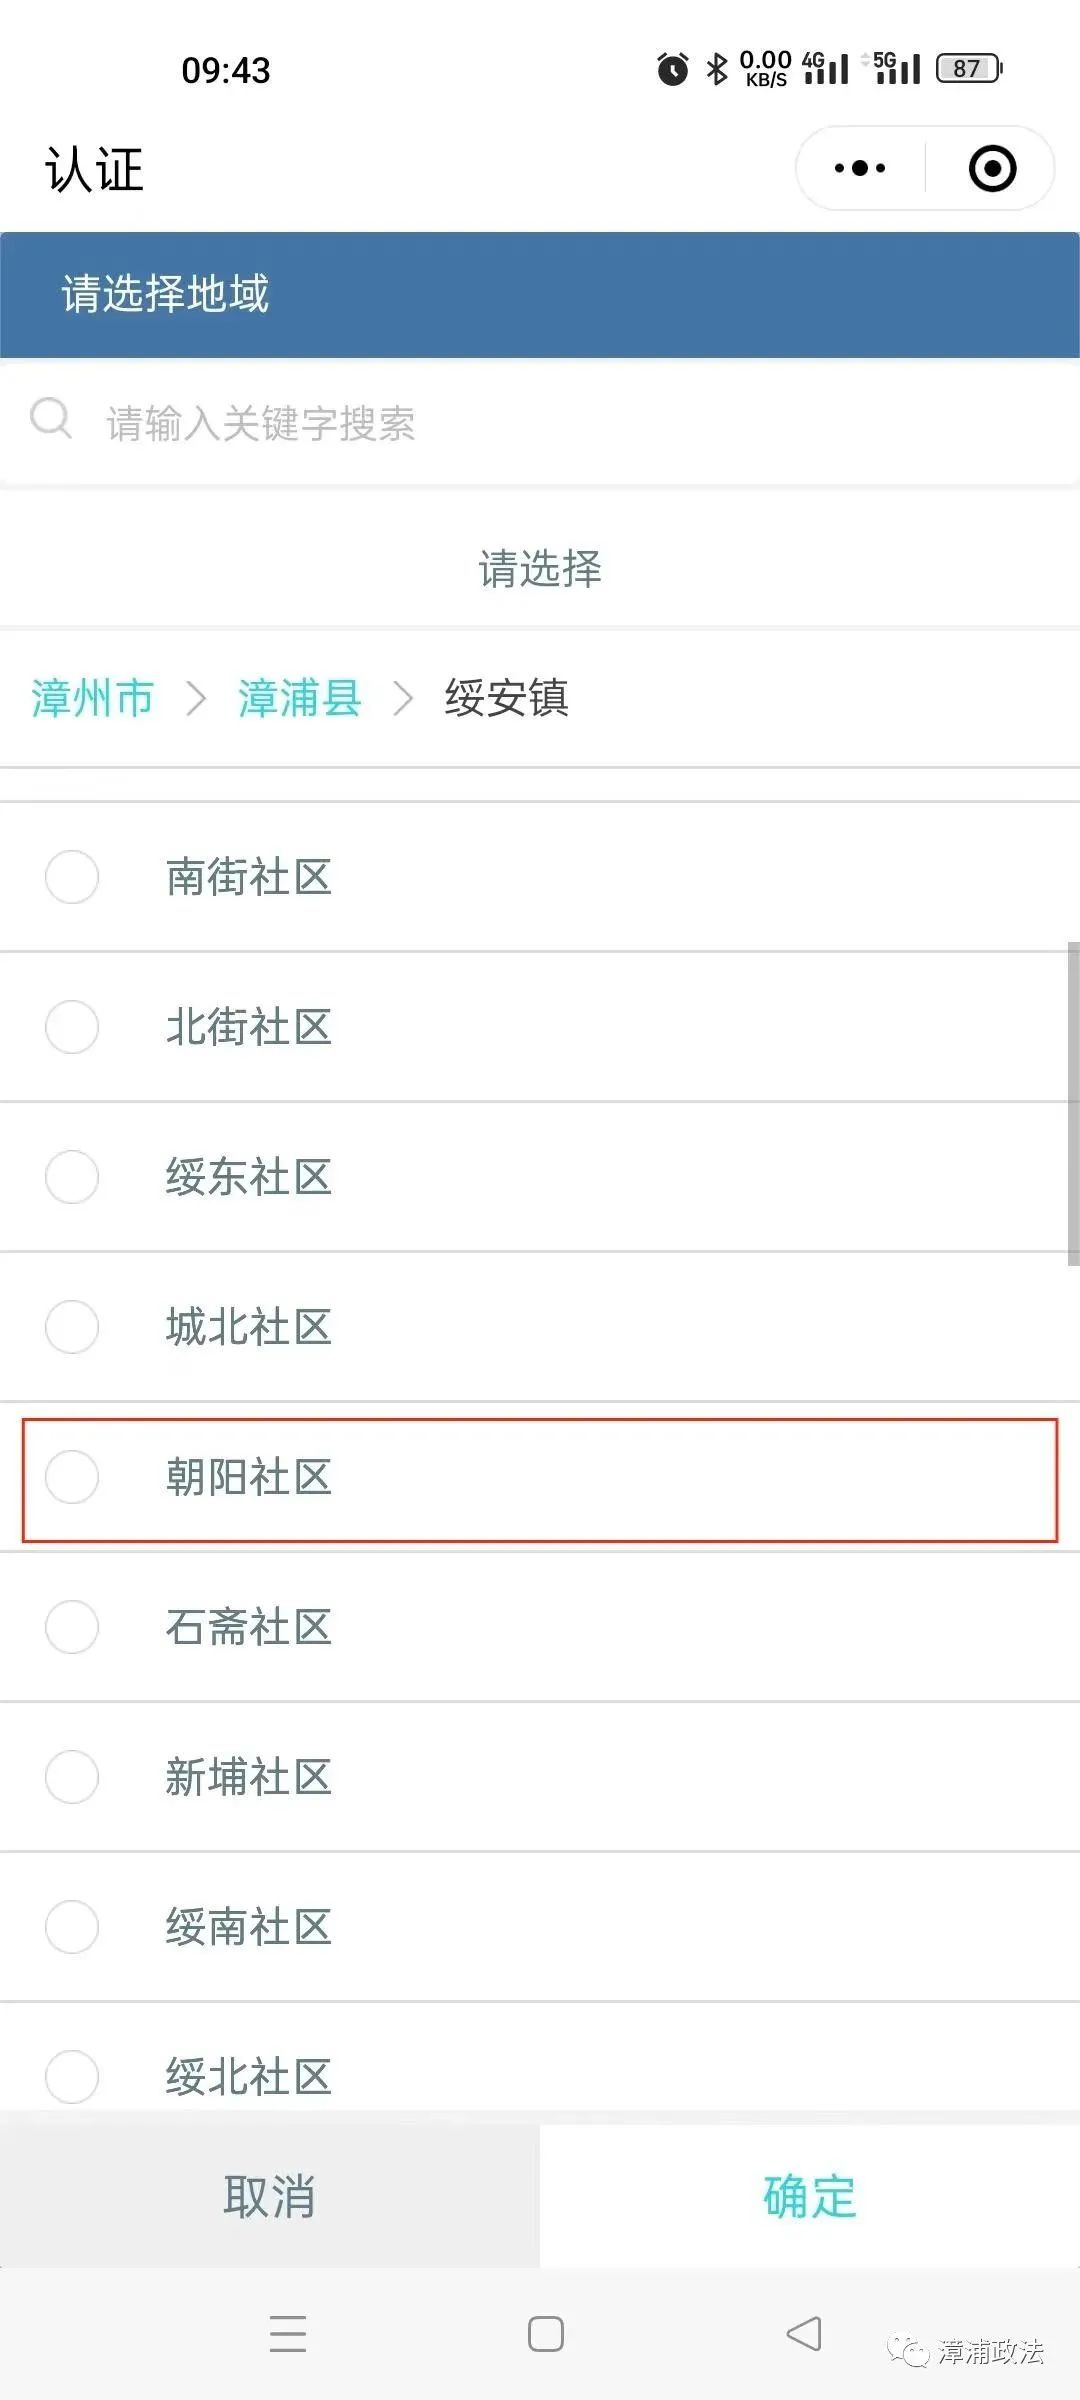Screen dimensions: 1080x2400
Task: Click the battery indicator showing 87
Action: click(966, 68)
